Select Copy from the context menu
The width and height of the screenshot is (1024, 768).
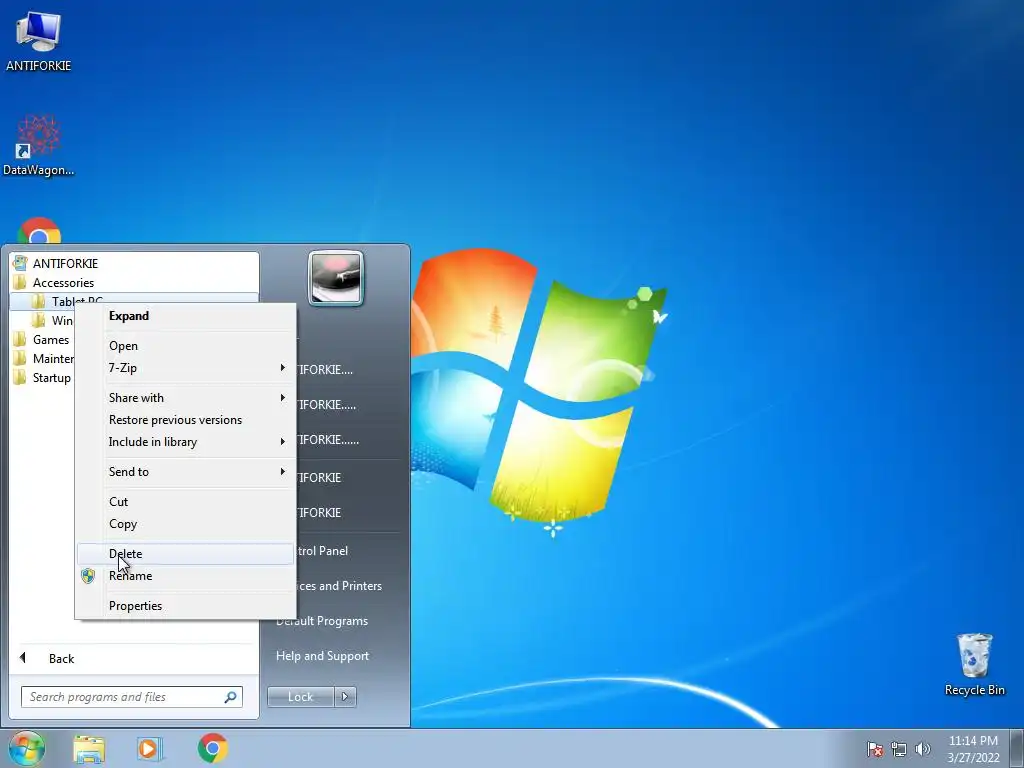coord(185,524)
